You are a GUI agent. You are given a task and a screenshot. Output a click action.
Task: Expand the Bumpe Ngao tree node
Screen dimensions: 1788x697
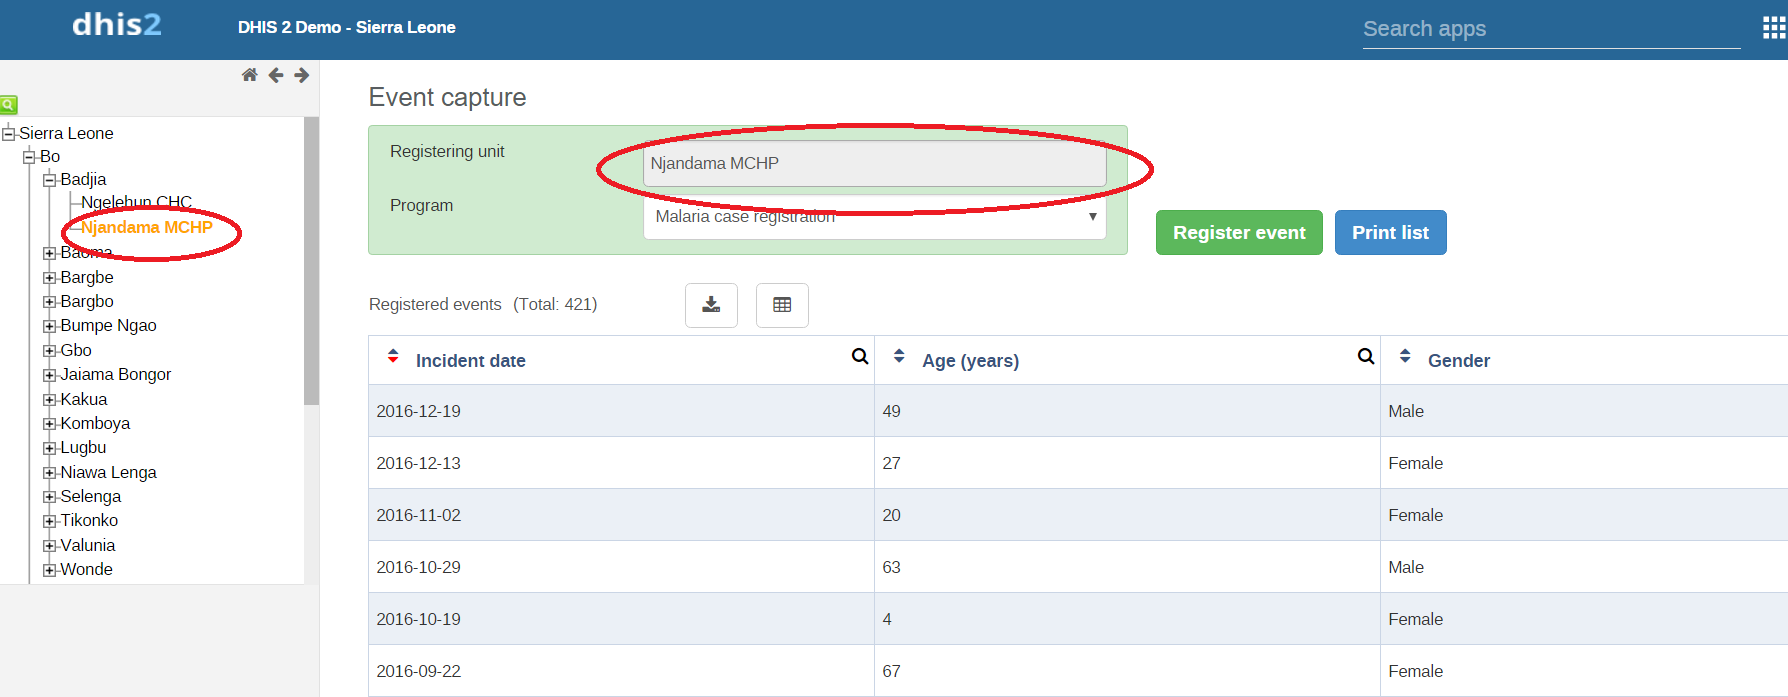click(x=49, y=326)
